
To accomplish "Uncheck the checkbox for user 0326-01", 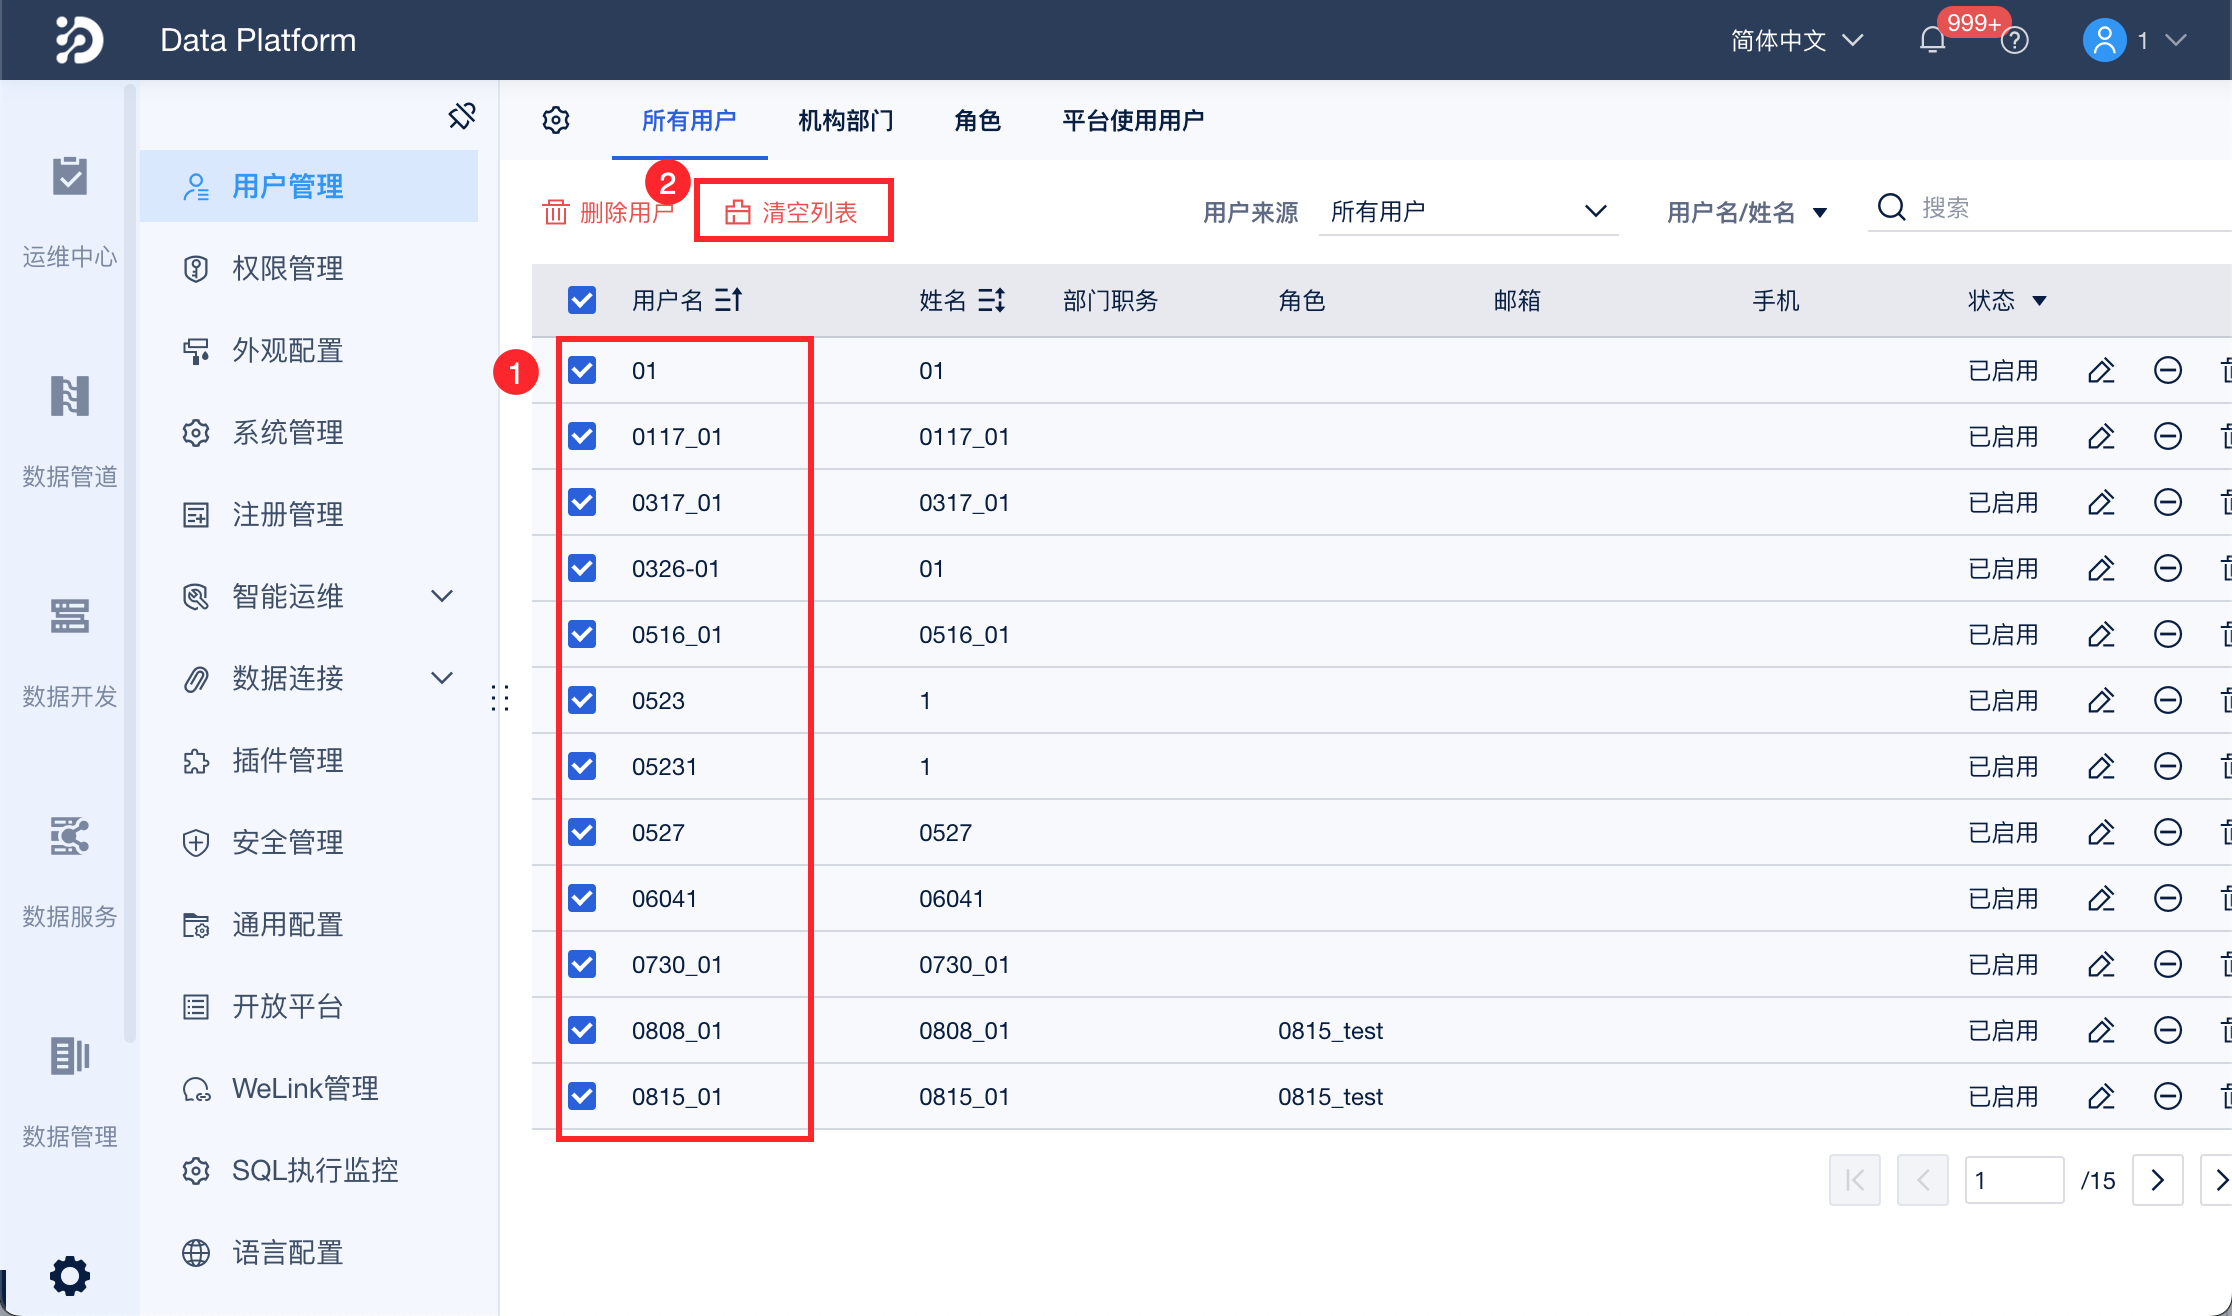I will click(x=582, y=568).
